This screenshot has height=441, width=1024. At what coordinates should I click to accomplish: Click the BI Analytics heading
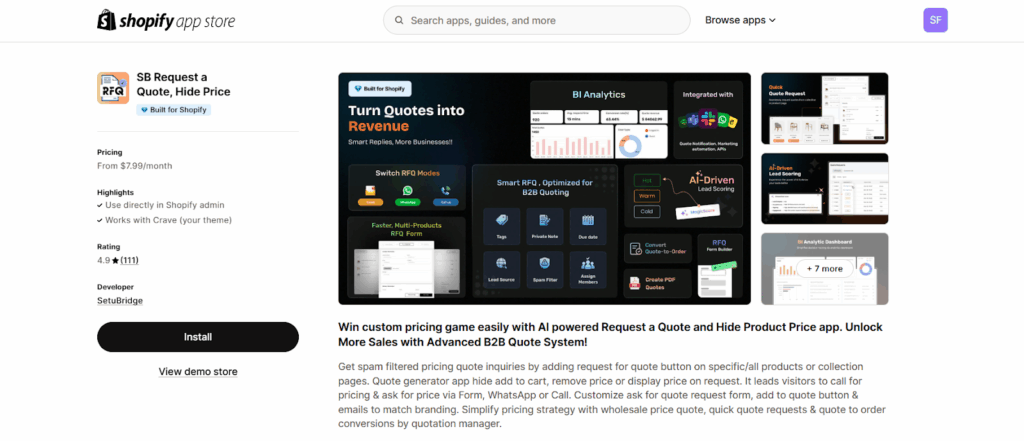(x=599, y=94)
